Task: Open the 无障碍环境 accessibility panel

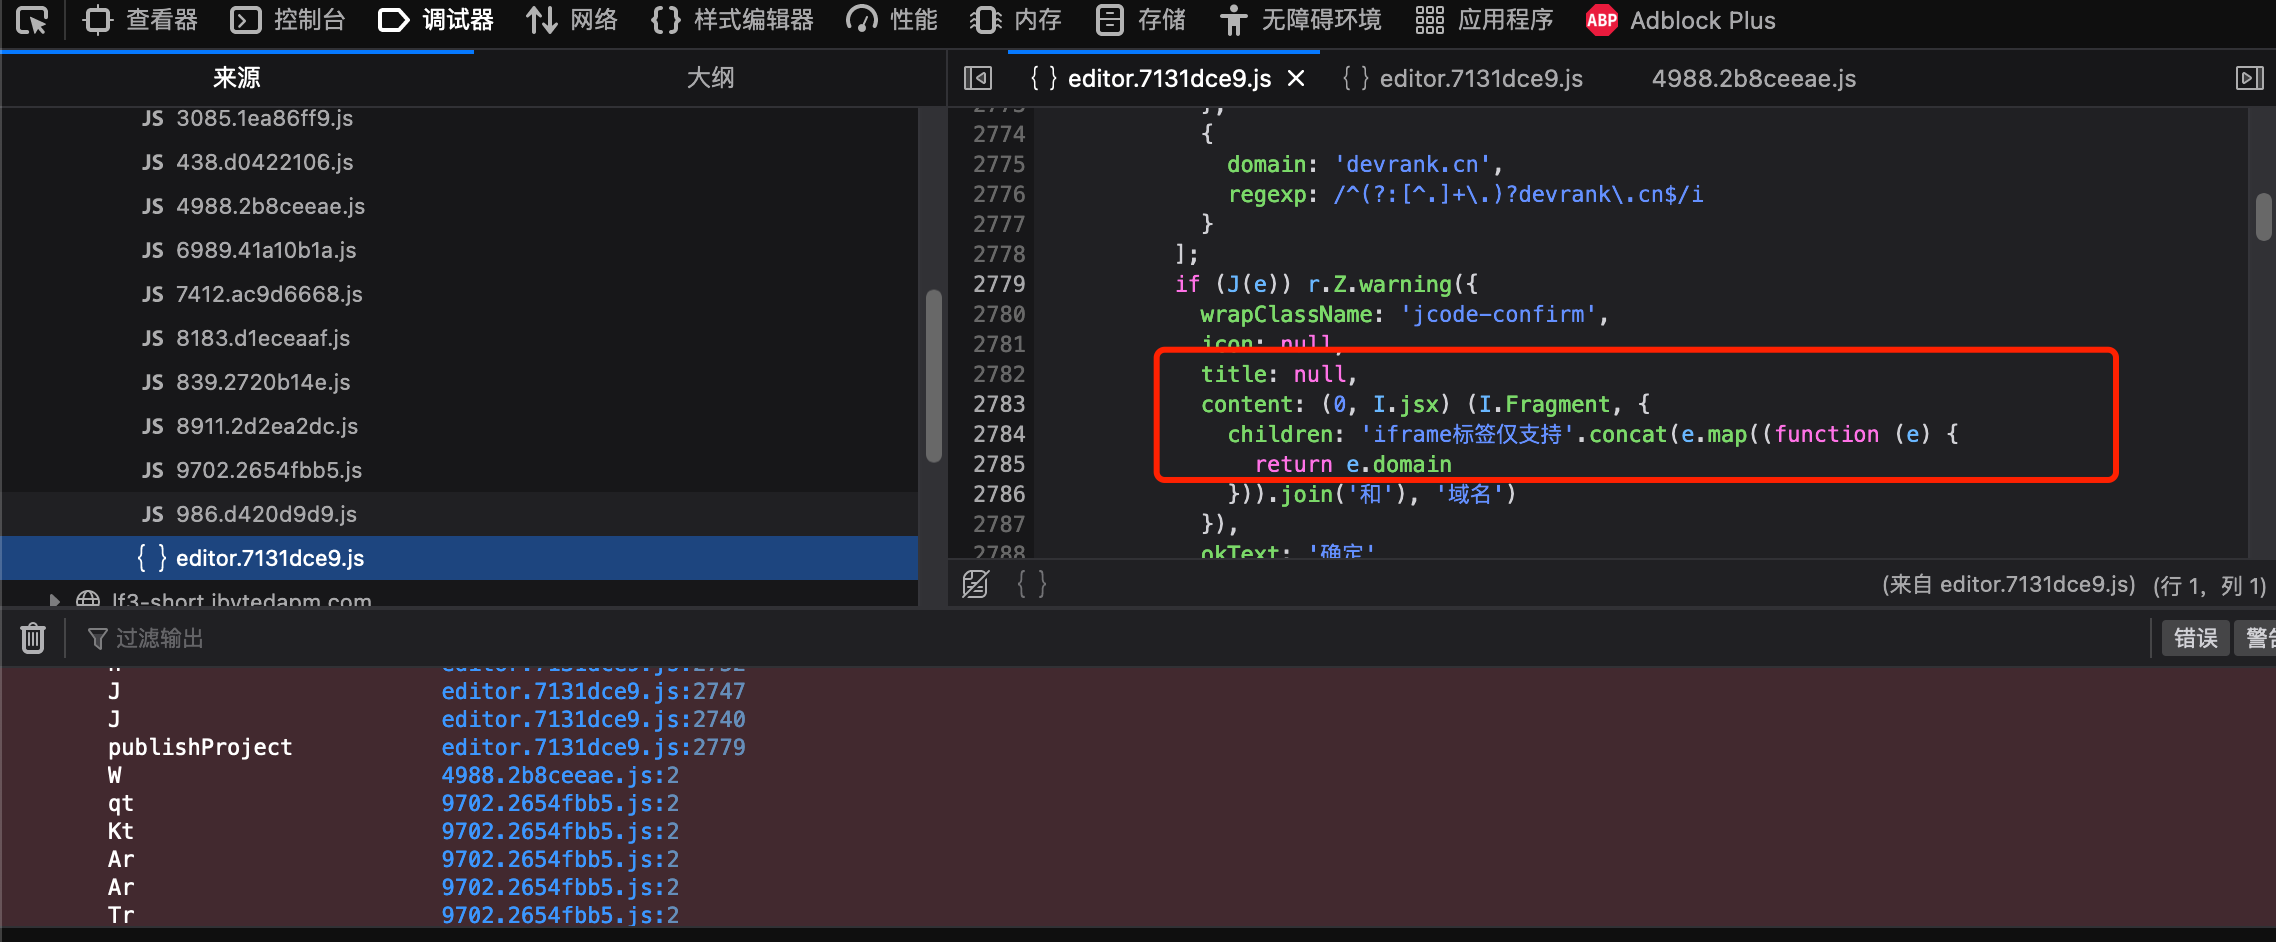Action: click(x=1300, y=20)
